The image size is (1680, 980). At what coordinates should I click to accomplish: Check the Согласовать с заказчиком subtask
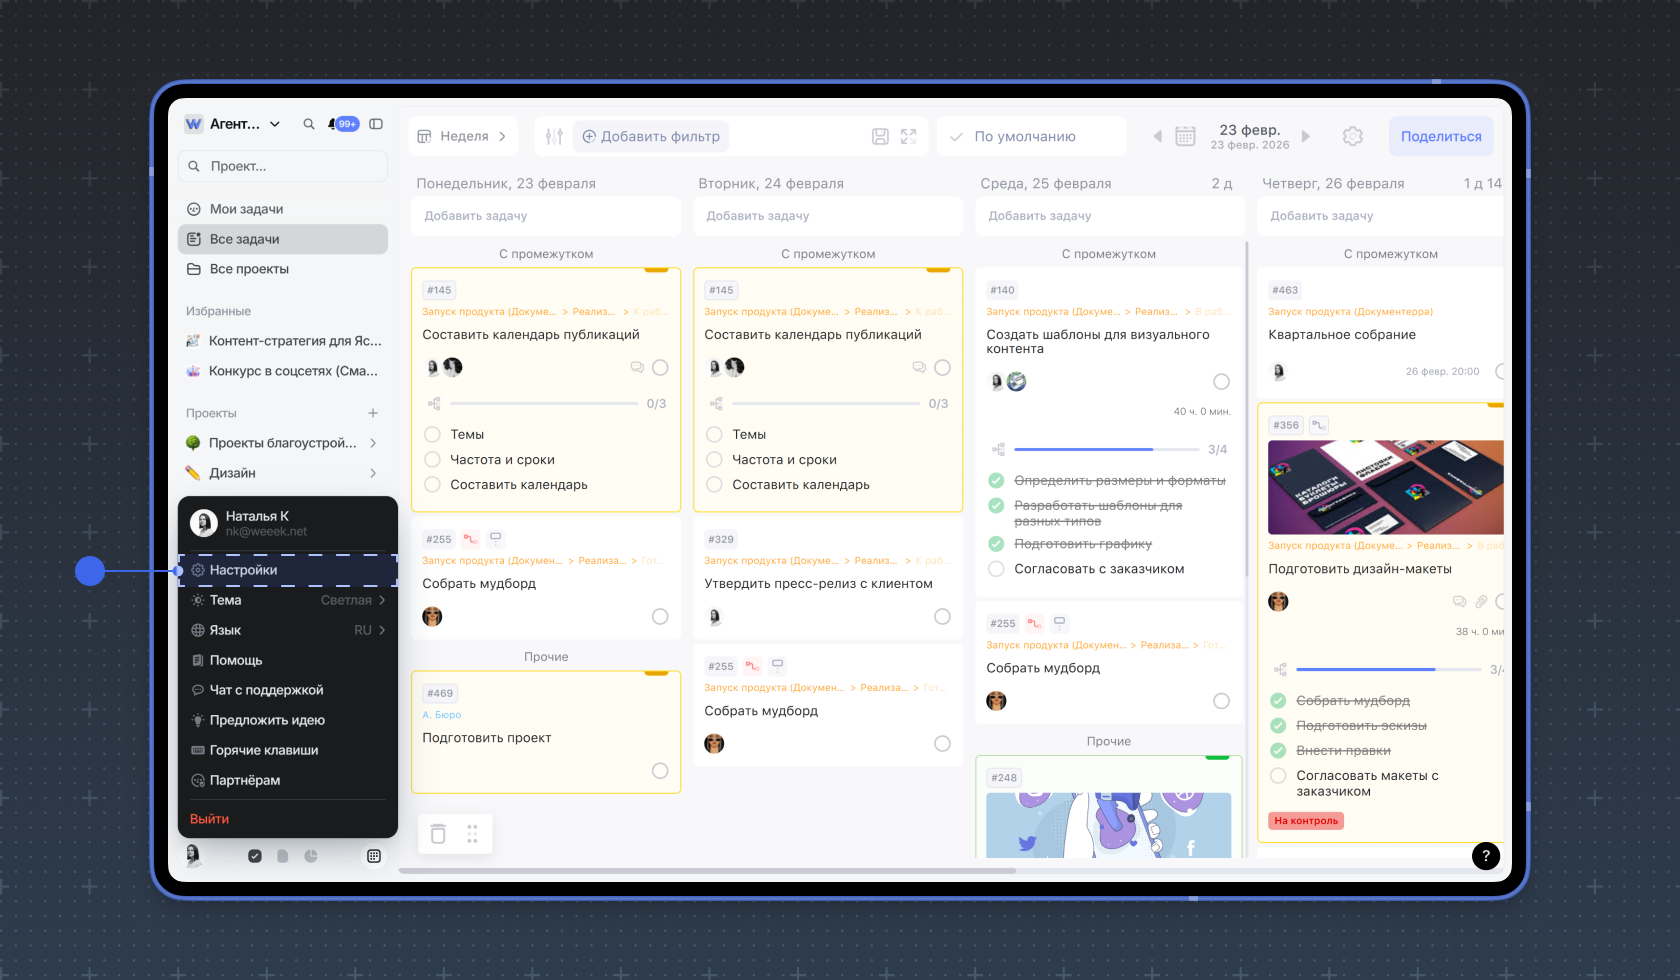pyautogui.click(x=996, y=569)
